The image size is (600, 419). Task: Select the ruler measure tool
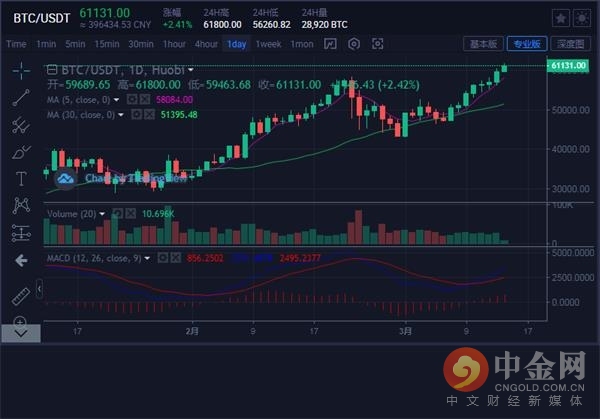pos(21,296)
